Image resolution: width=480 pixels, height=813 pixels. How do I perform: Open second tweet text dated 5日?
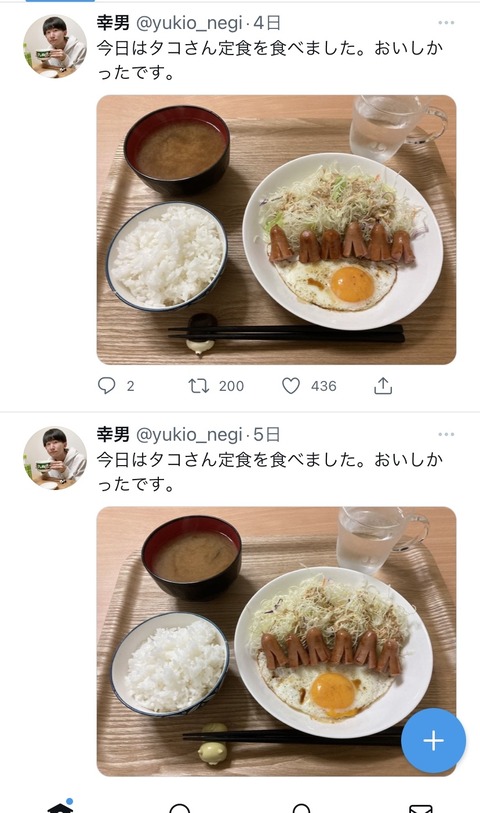point(270,472)
